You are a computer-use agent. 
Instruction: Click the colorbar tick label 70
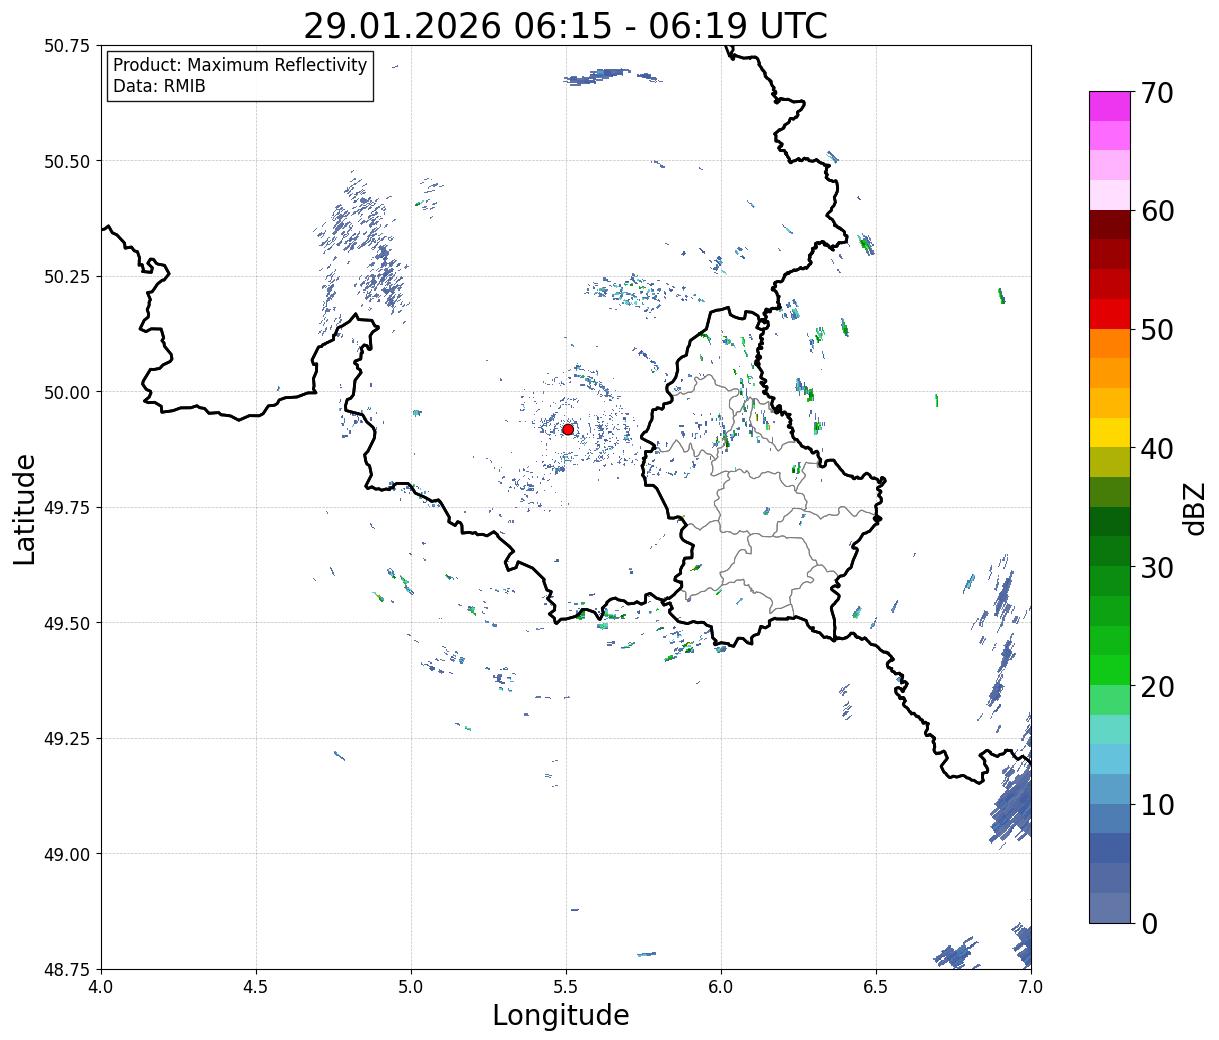tap(1157, 93)
